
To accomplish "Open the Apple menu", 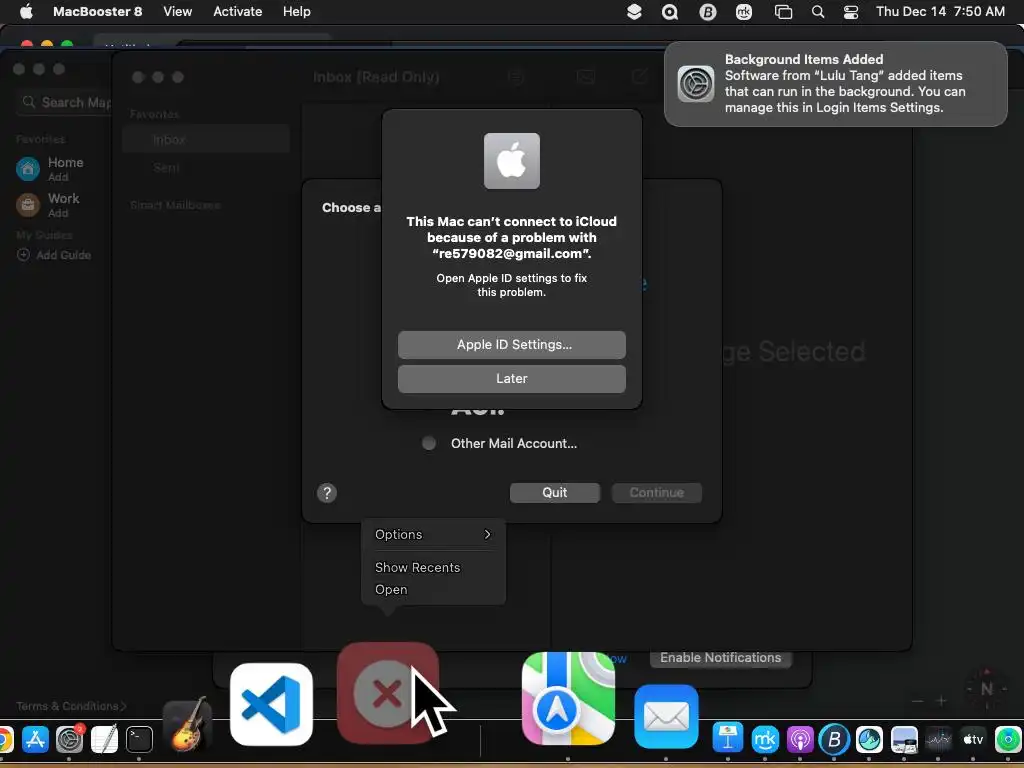I will 26,11.
